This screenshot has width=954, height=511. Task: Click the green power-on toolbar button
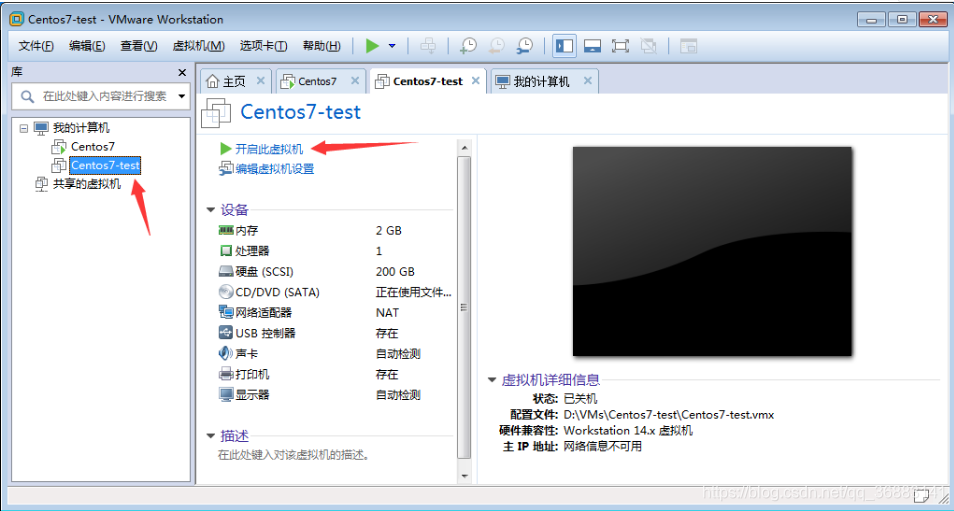[372, 46]
